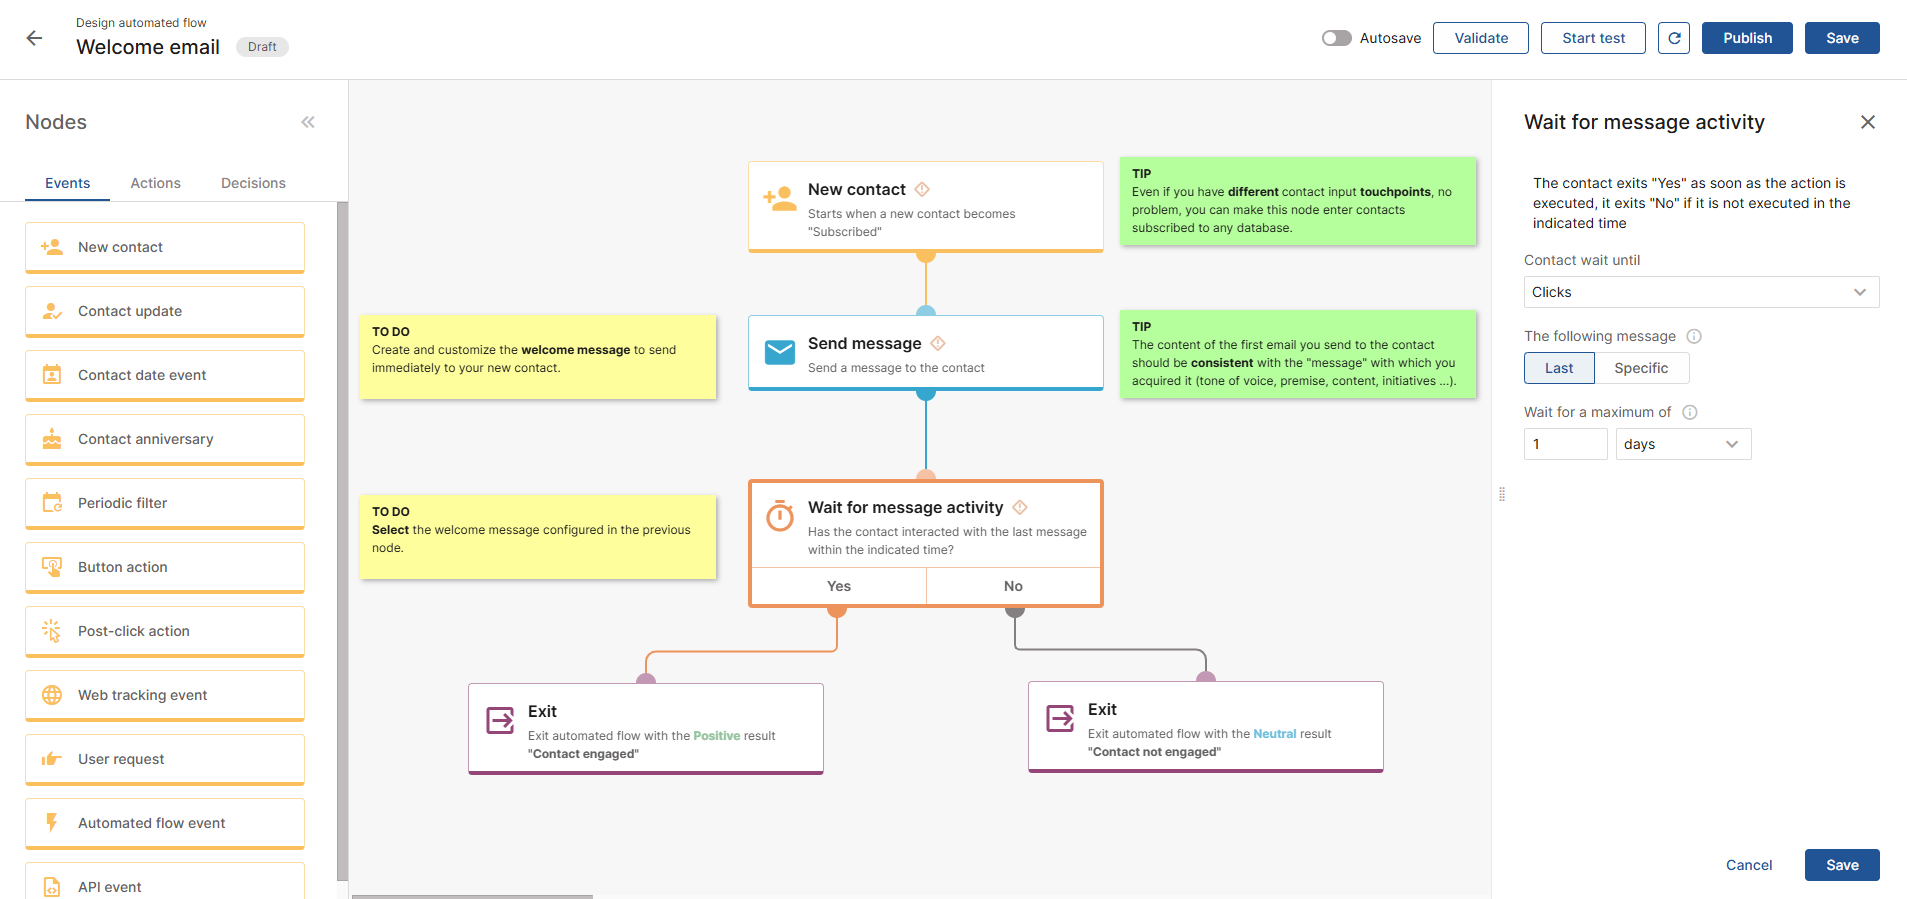Click the envelope icon on Send message node
The image size is (1907, 899).
click(x=779, y=352)
